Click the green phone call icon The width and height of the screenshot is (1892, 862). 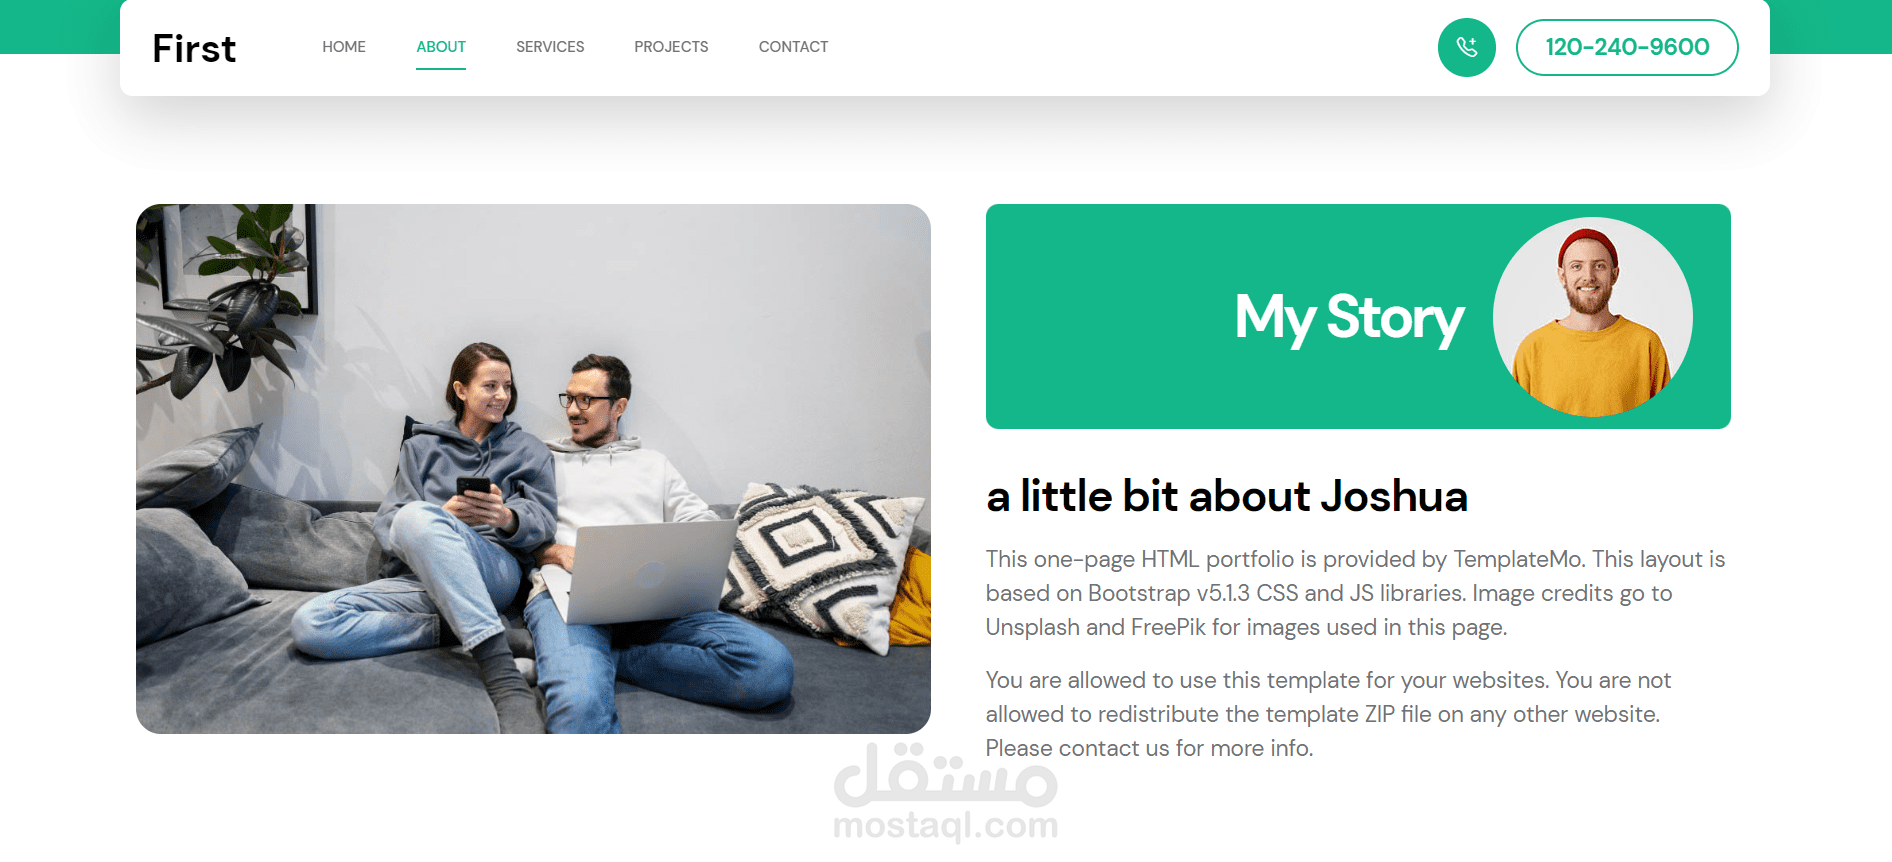[1466, 47]
